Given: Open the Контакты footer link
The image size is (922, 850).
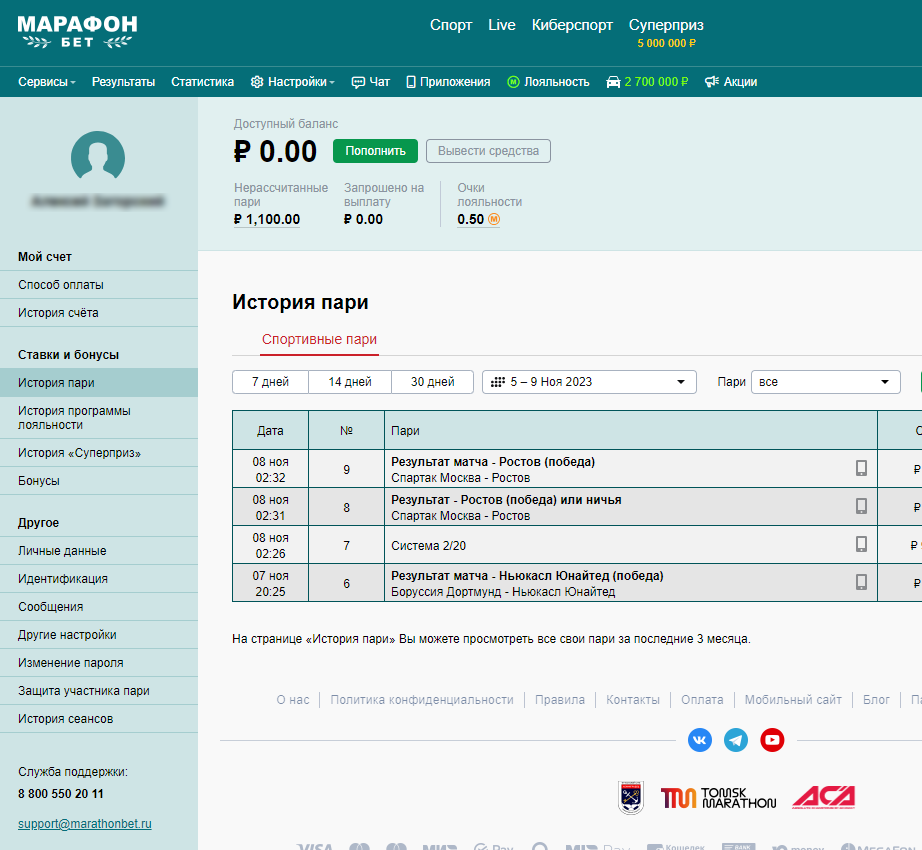Looking at the screenshot, I should pos(633,700).
